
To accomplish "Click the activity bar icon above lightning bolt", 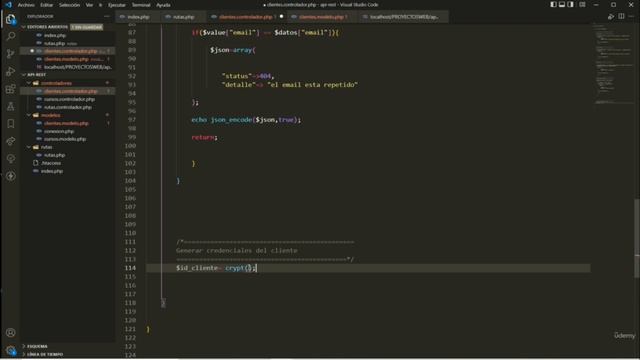I will tap(11, 158).
